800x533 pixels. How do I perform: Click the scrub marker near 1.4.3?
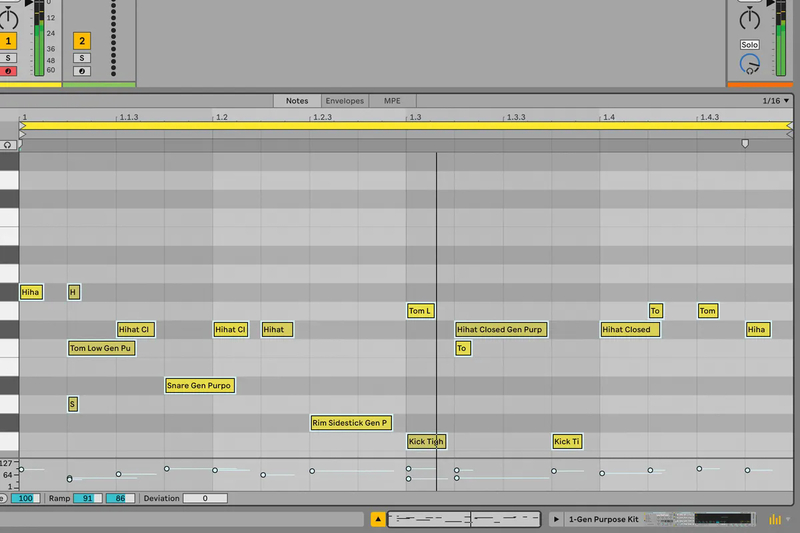[x=745, y=144]
